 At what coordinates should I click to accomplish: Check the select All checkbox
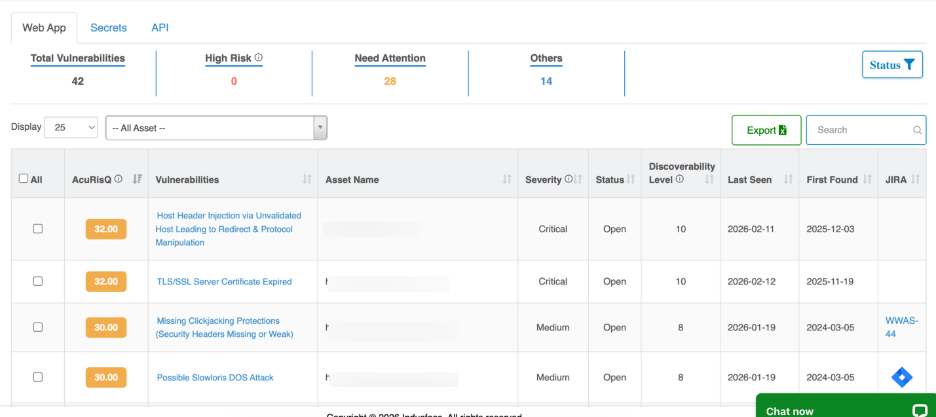click(x=23, y=179)
